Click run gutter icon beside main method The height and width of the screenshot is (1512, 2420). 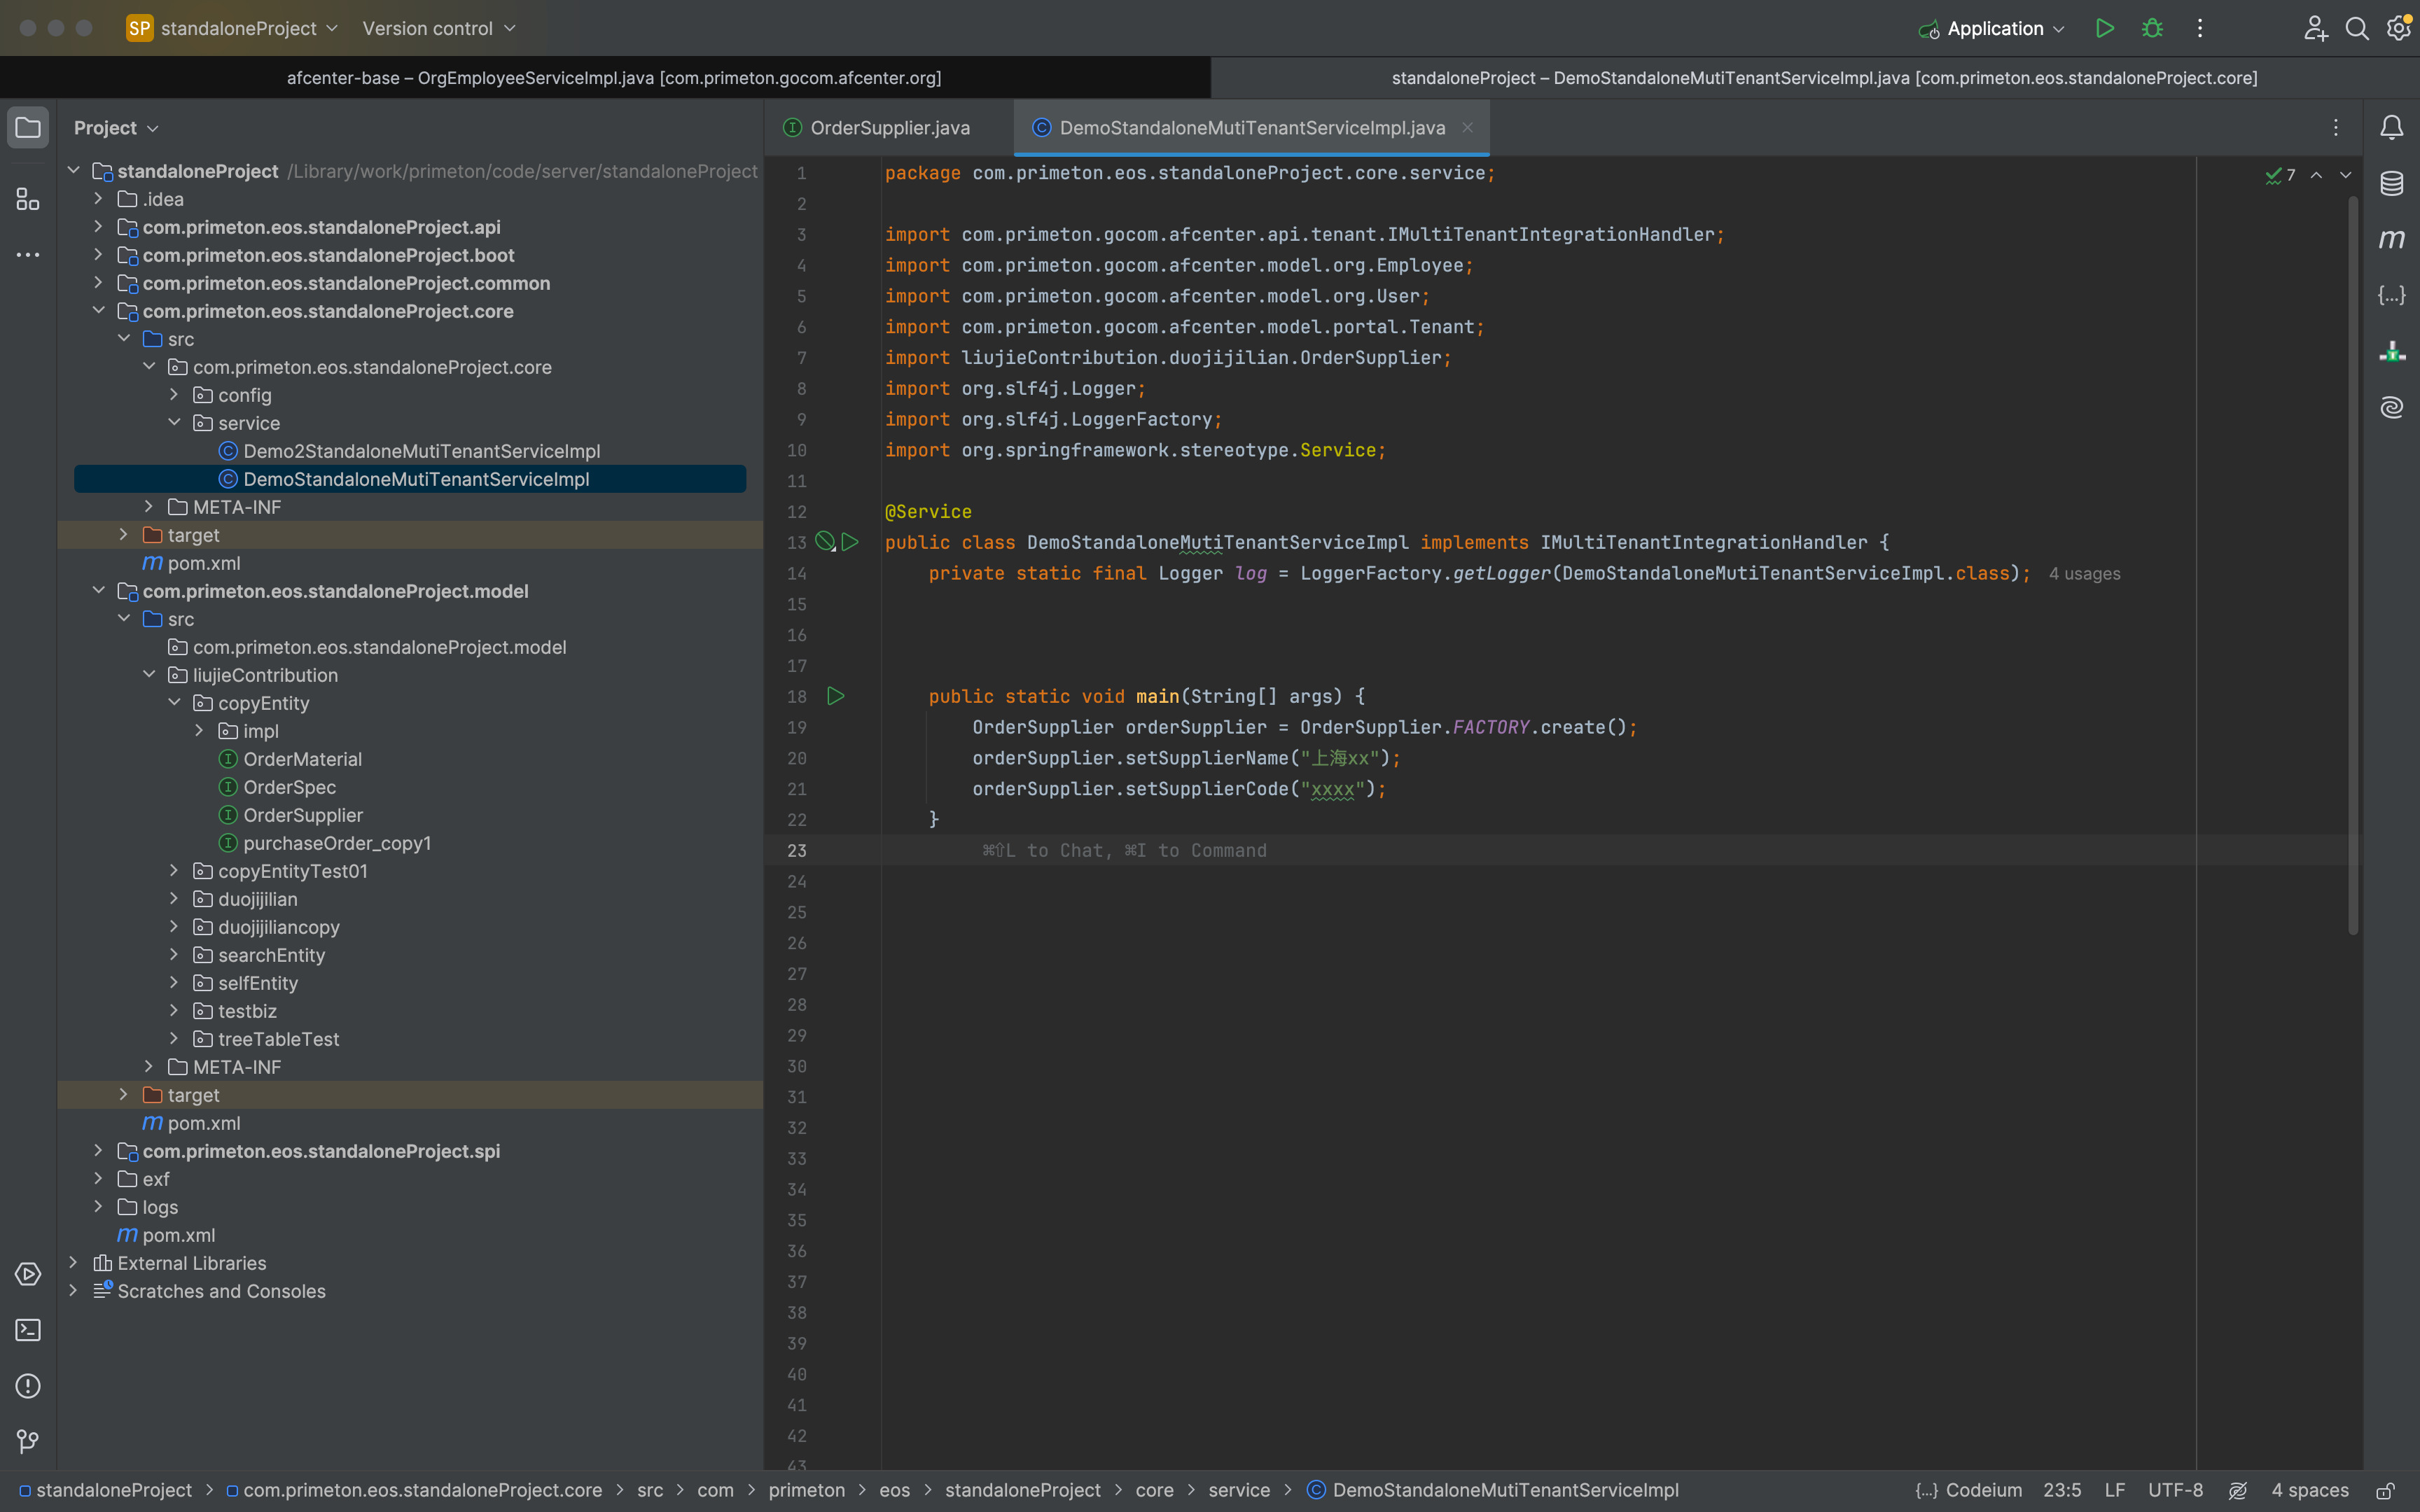836,696
